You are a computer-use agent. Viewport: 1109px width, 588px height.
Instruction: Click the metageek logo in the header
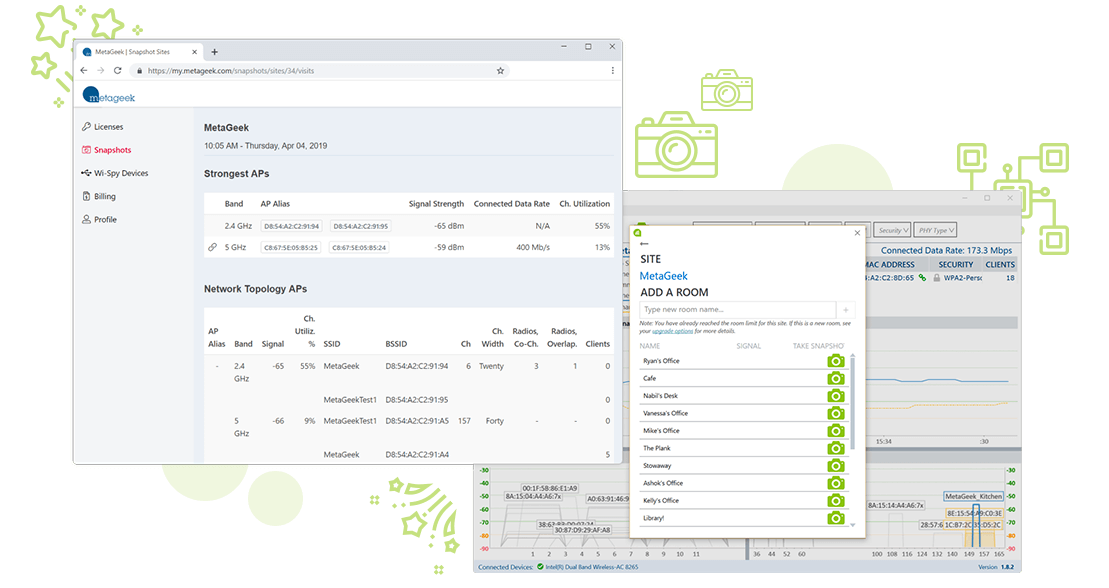108,96
